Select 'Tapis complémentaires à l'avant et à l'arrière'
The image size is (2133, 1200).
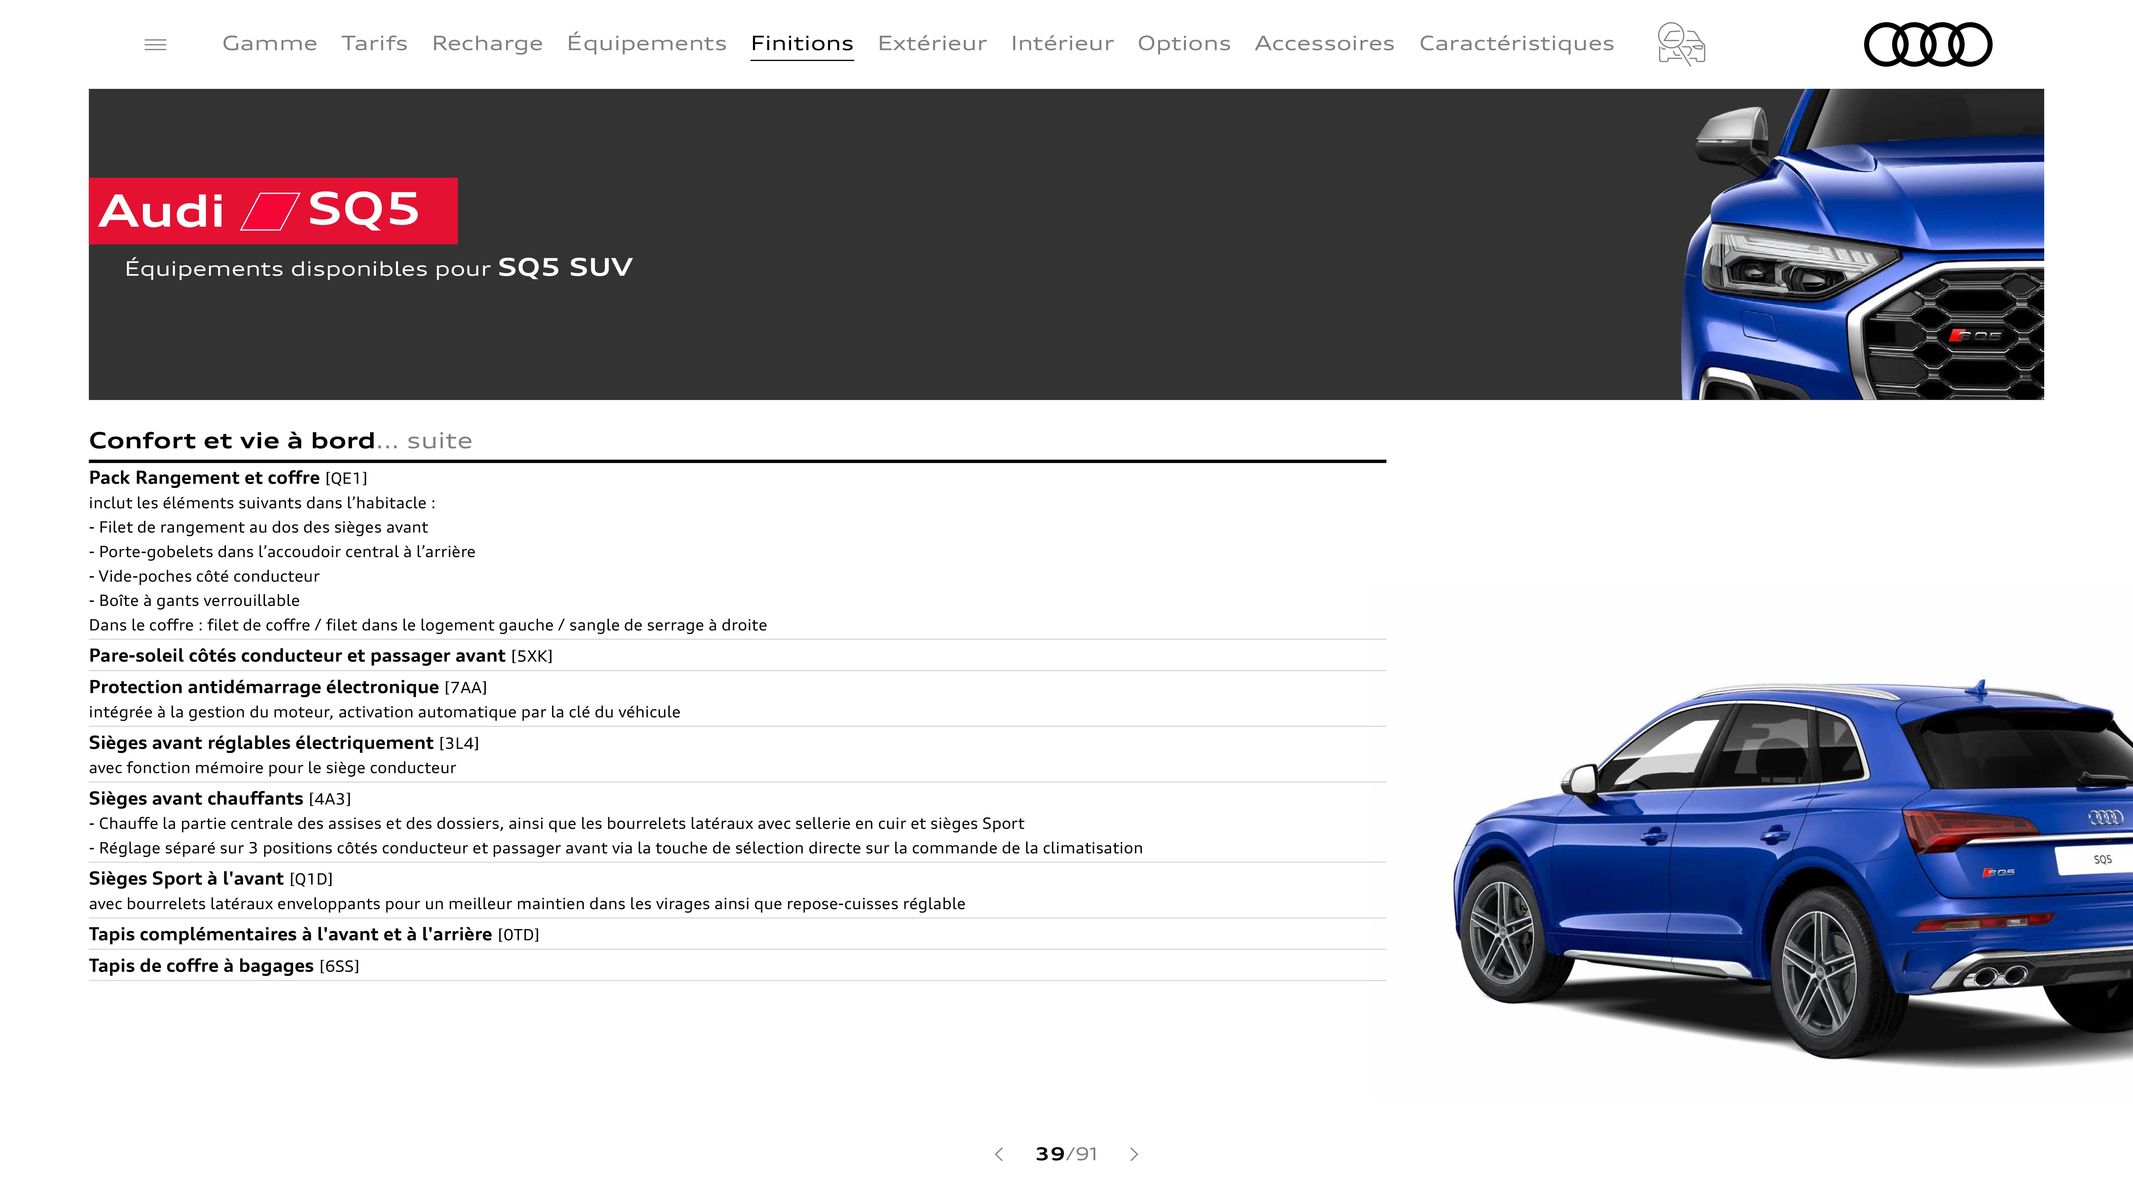click(x=290, y=935)
